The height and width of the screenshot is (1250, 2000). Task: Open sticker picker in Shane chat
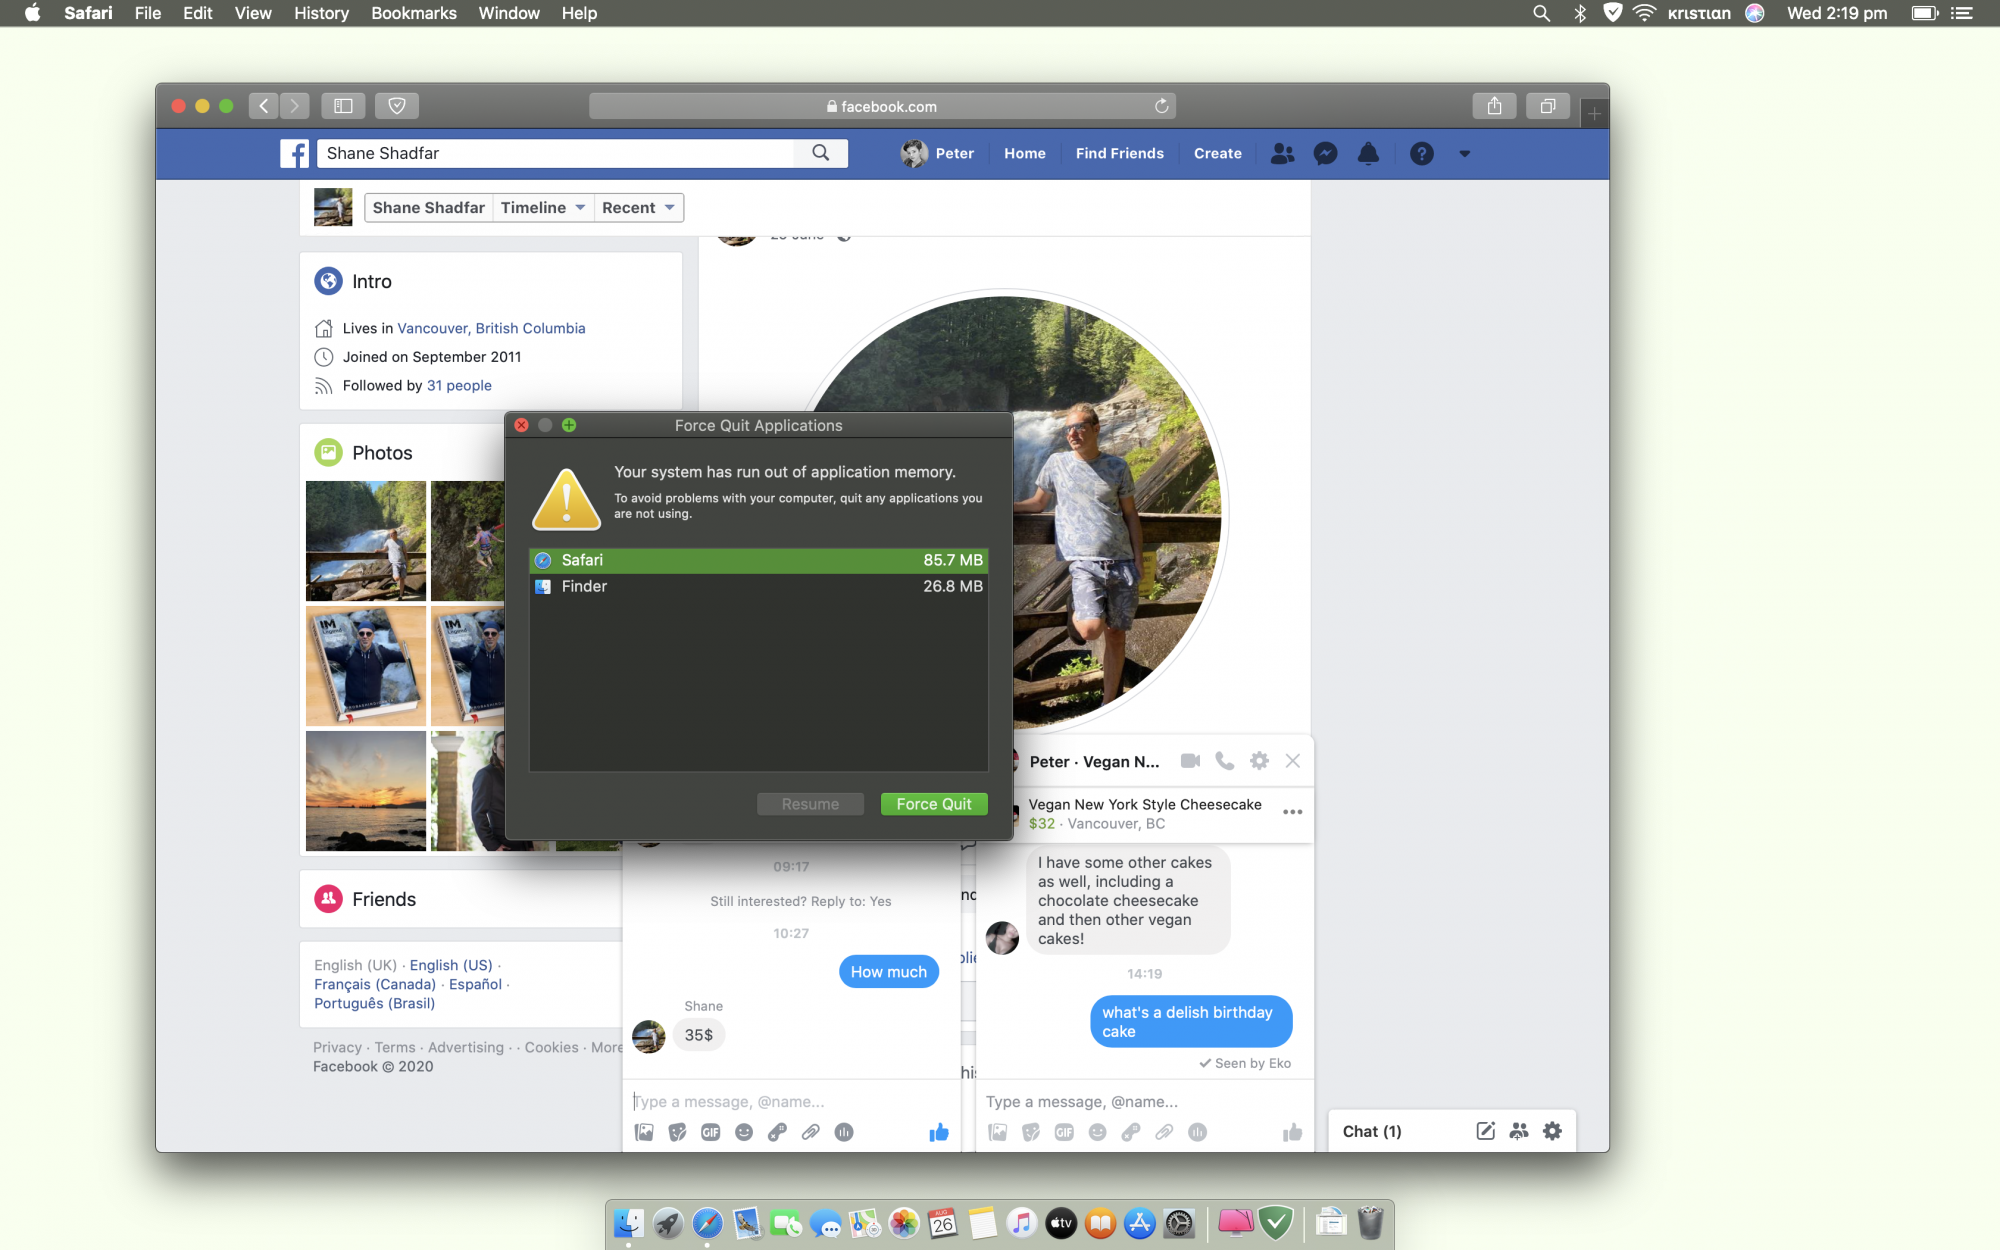(x=678, y=1132)
